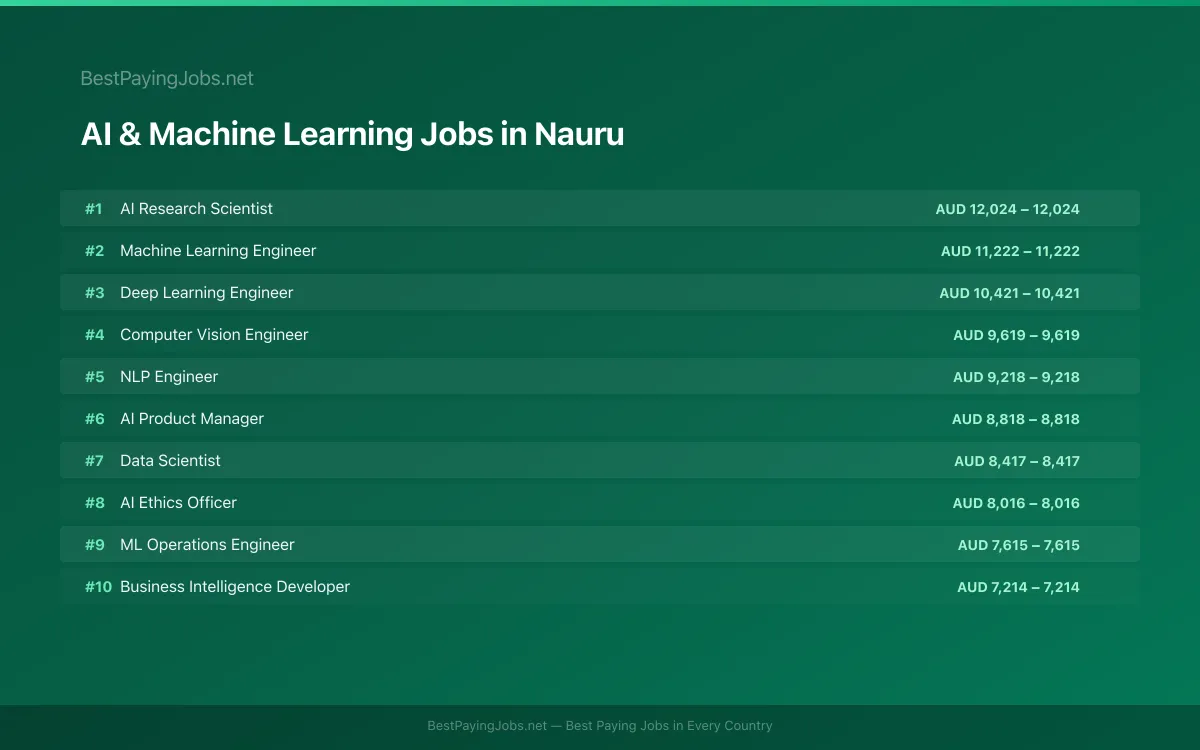Viewport: 1200px width, 750px height.
Task: Click the #5 rank number
Action: (94, 377)
